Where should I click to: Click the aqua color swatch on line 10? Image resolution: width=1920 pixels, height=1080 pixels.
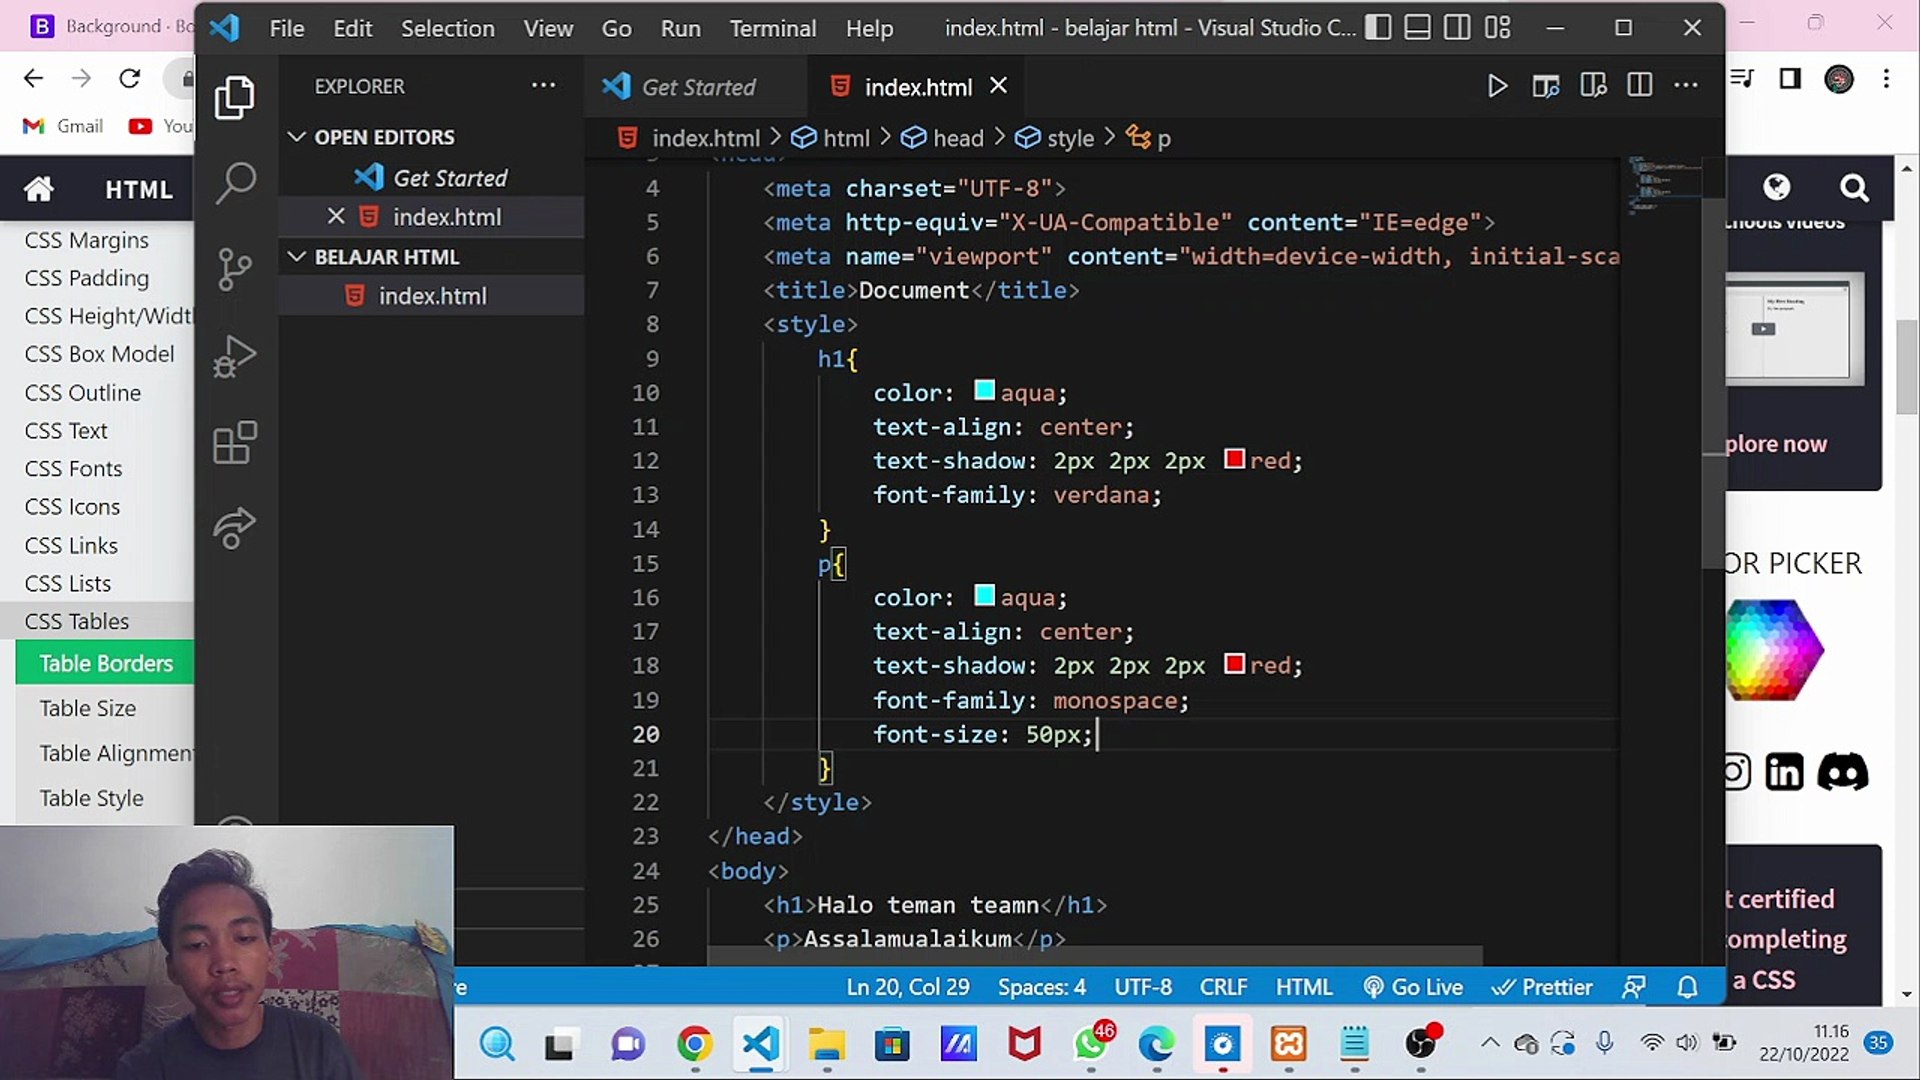point(984,391)
